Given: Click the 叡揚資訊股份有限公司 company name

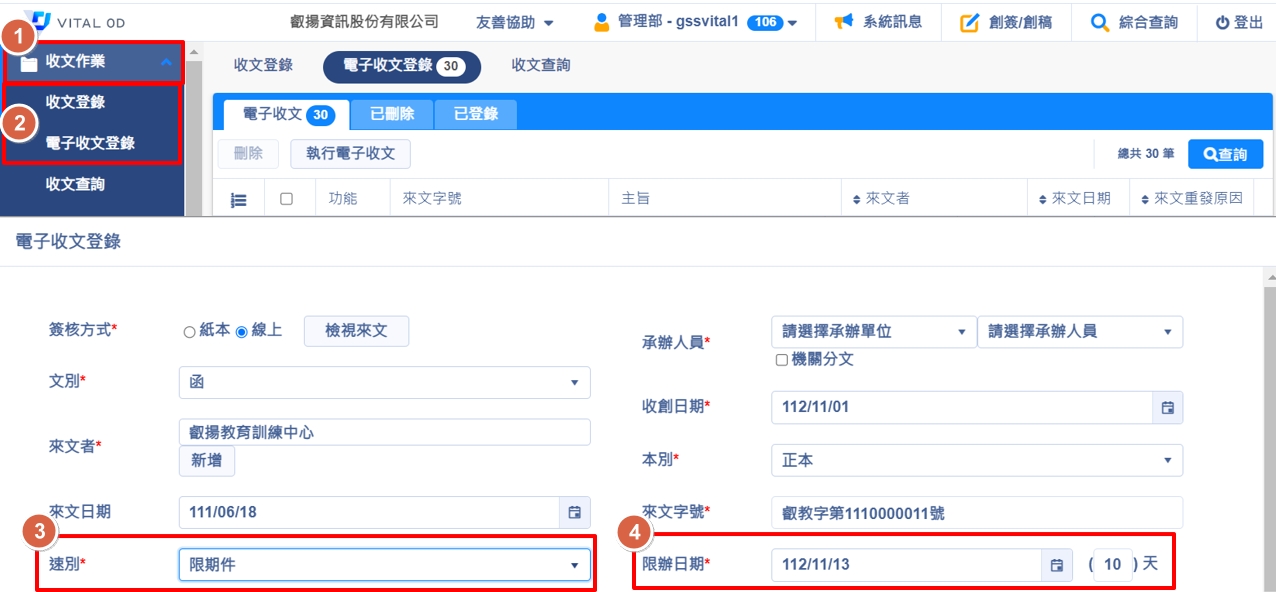Looking at the screenshot, I should tap(364, 22).
